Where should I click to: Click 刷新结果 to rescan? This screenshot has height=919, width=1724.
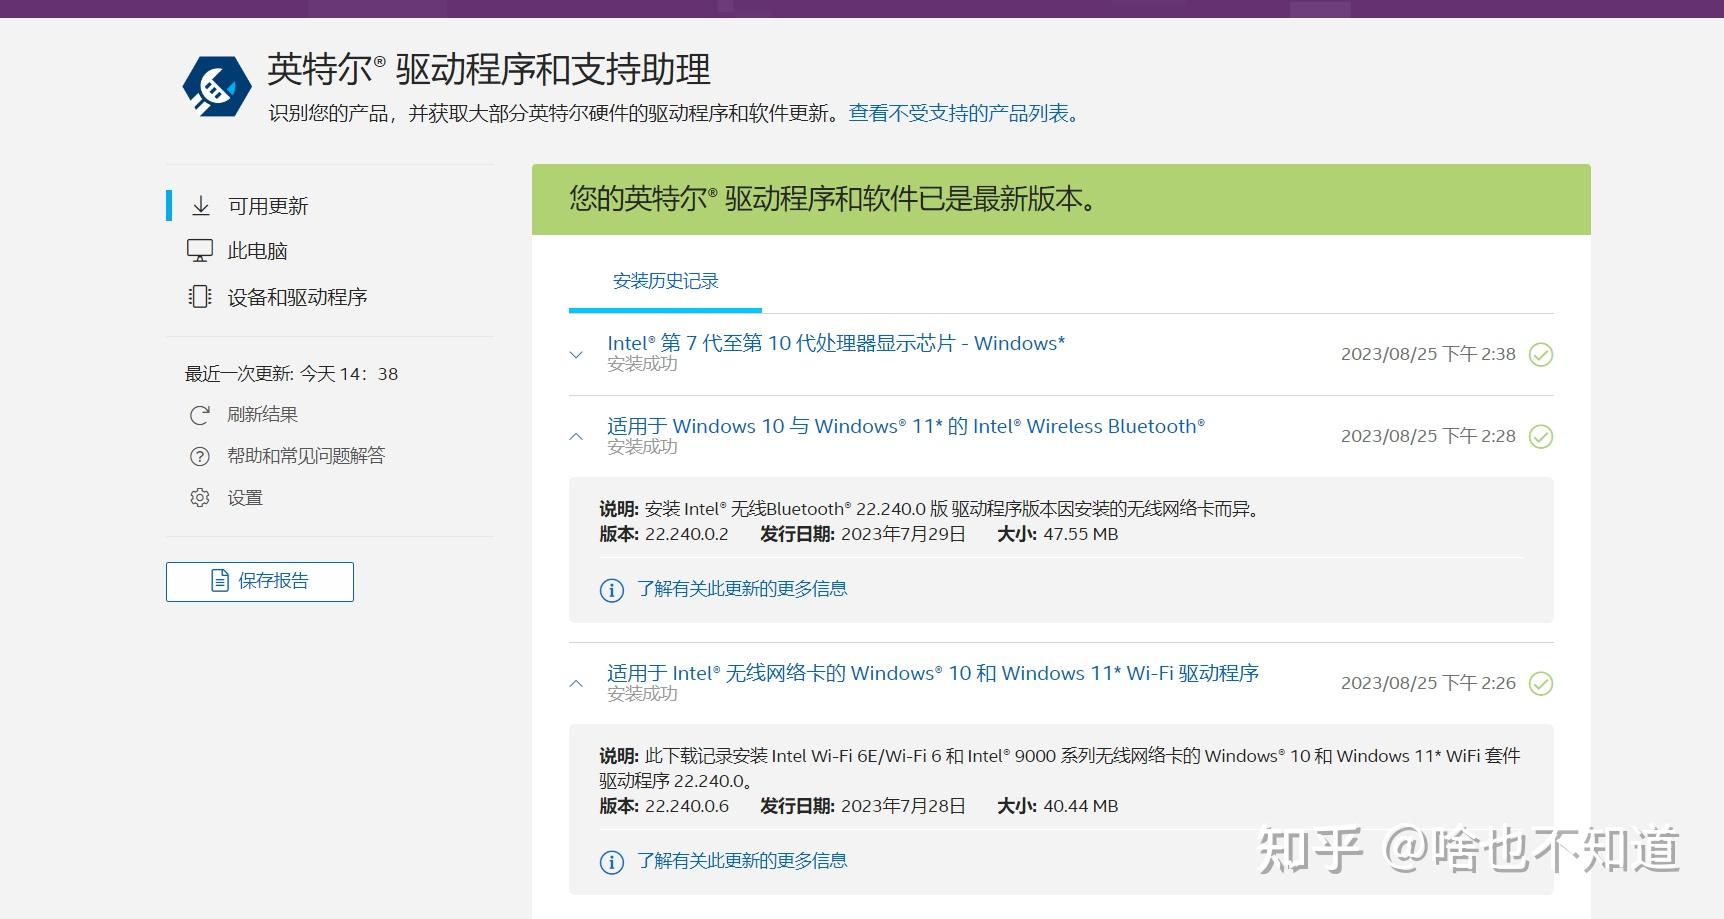pyautogui.click(x=262, y=414)
